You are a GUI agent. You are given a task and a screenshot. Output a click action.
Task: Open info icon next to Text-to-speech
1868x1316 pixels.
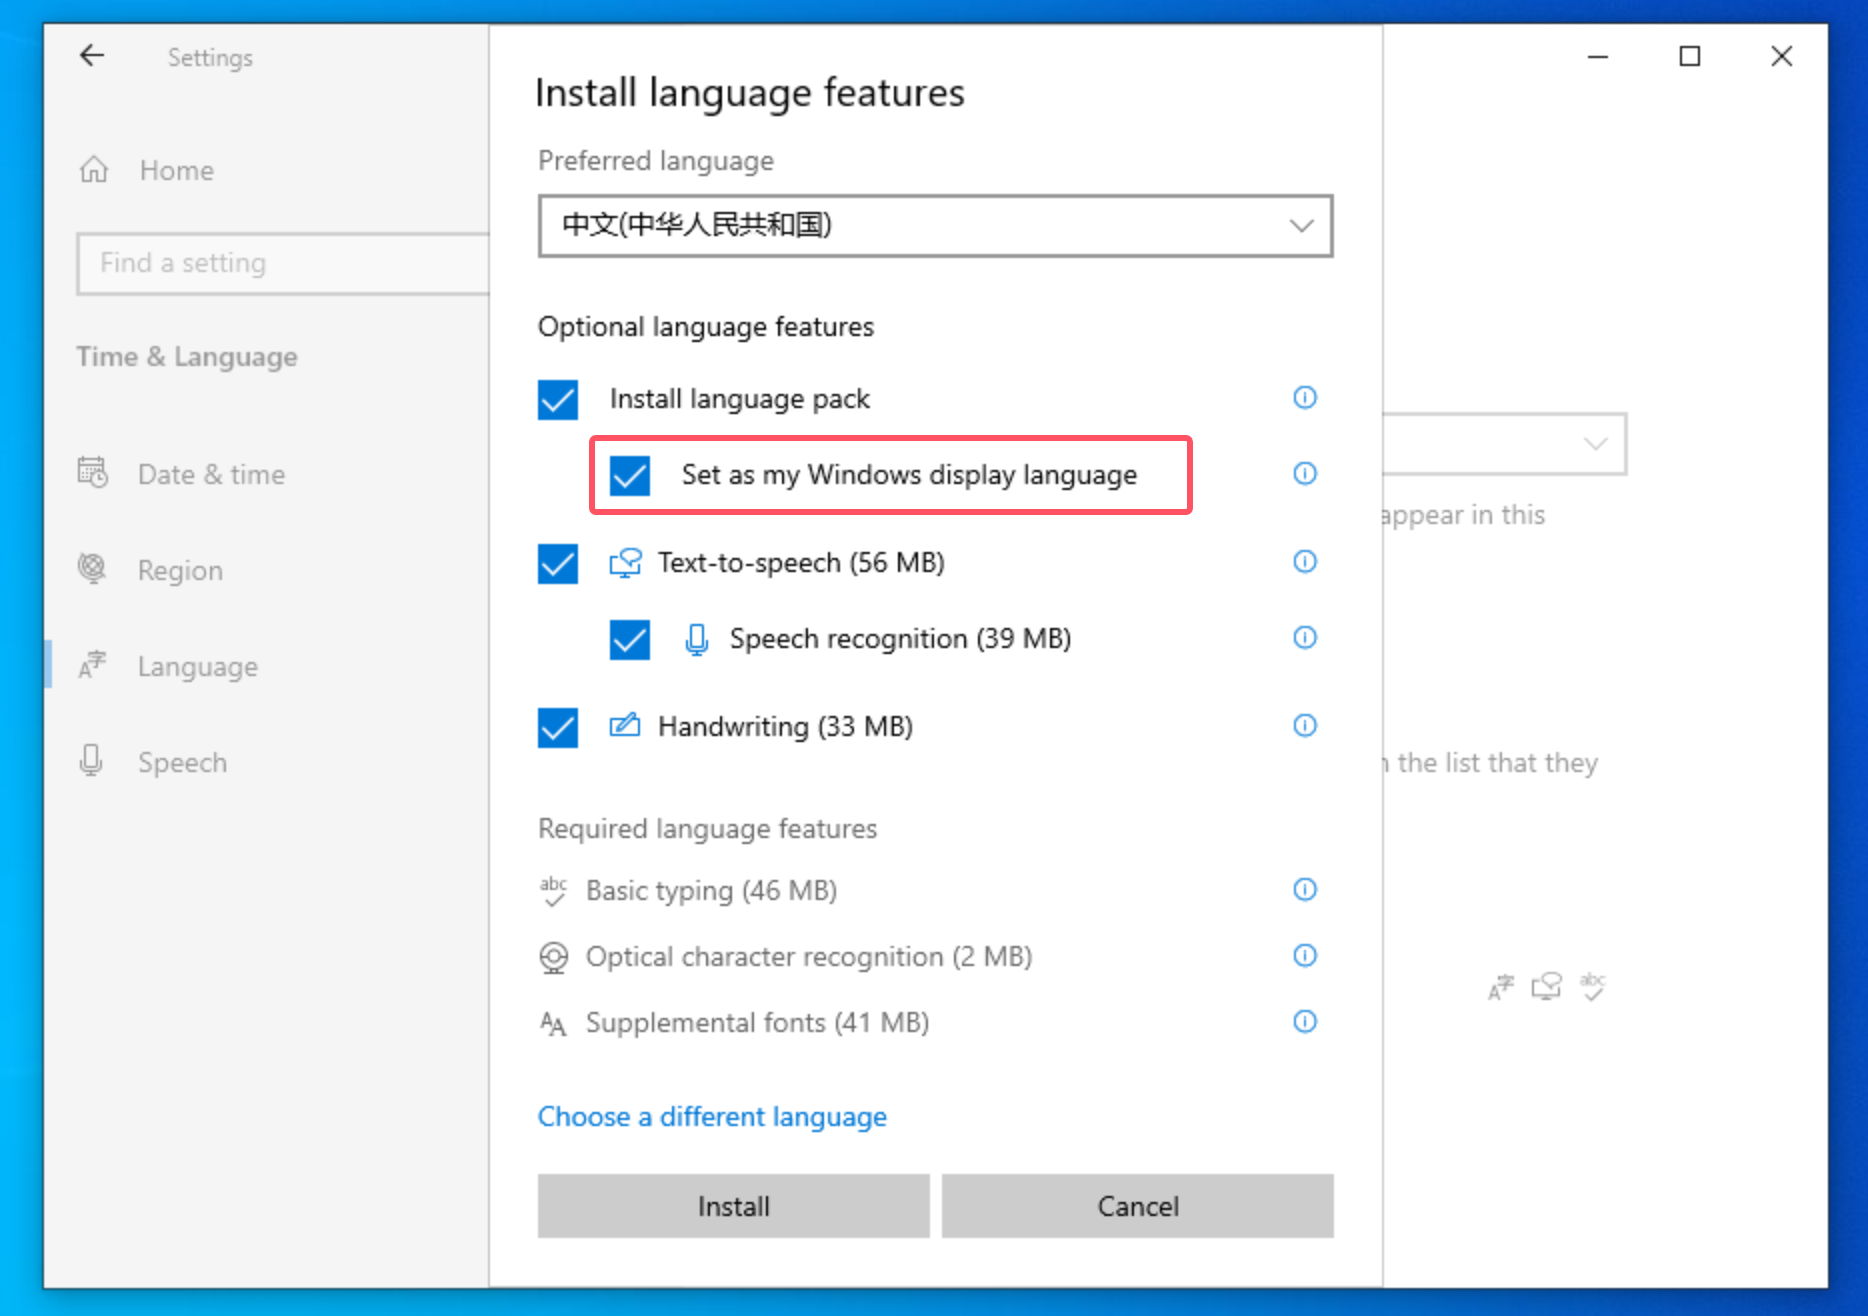click(1304, 562)
